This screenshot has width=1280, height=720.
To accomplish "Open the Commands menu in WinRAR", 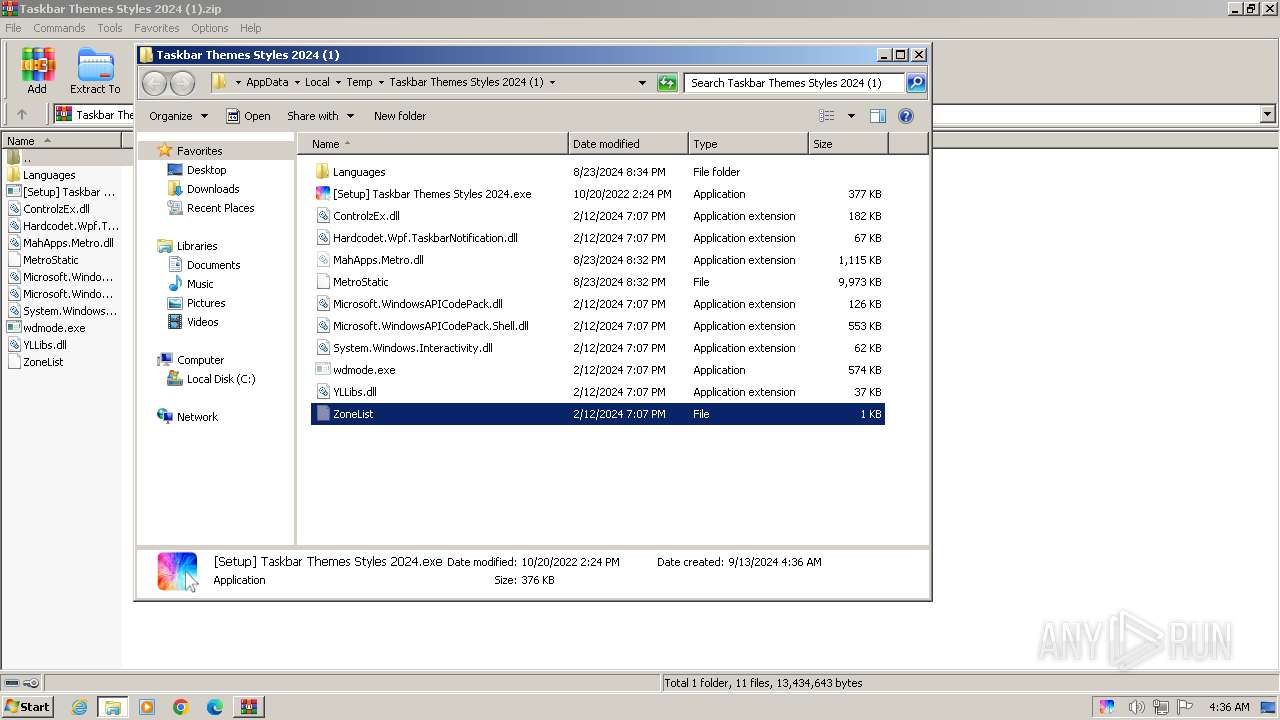I will 59,28.
